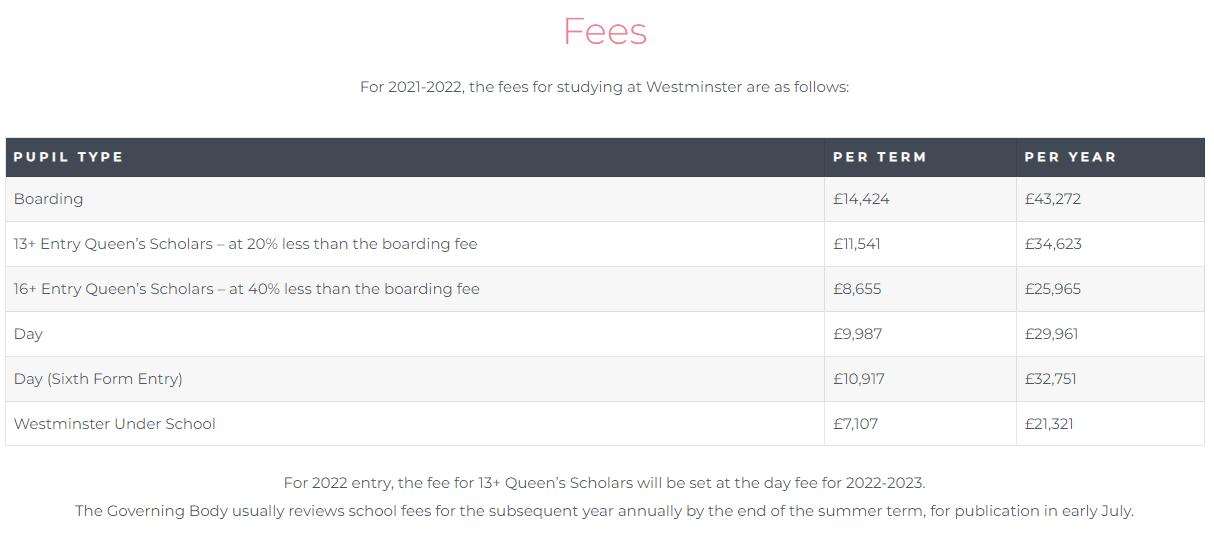This screenshot has height=548, width=1214.
Task: Click the £11,541 per term value
Action: click(x=857, y=244)
